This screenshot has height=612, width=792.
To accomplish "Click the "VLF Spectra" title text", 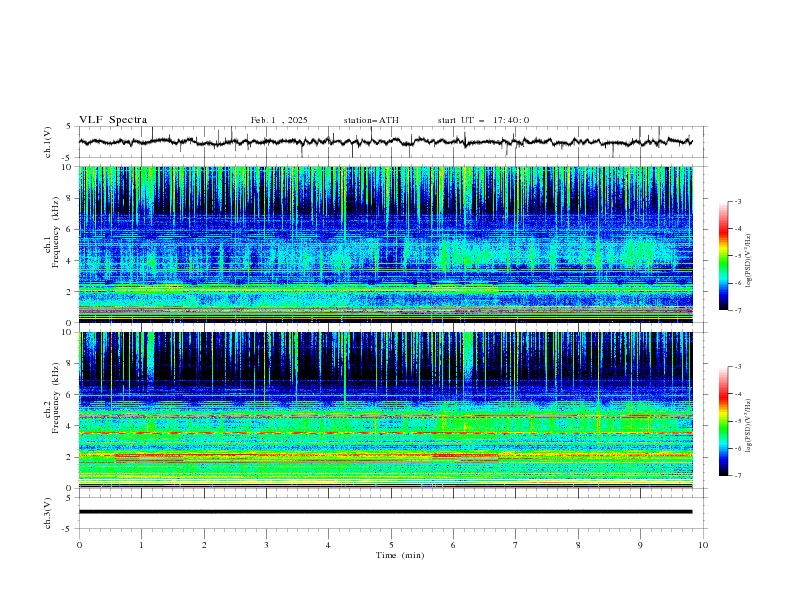I will (x=113, y=120).
